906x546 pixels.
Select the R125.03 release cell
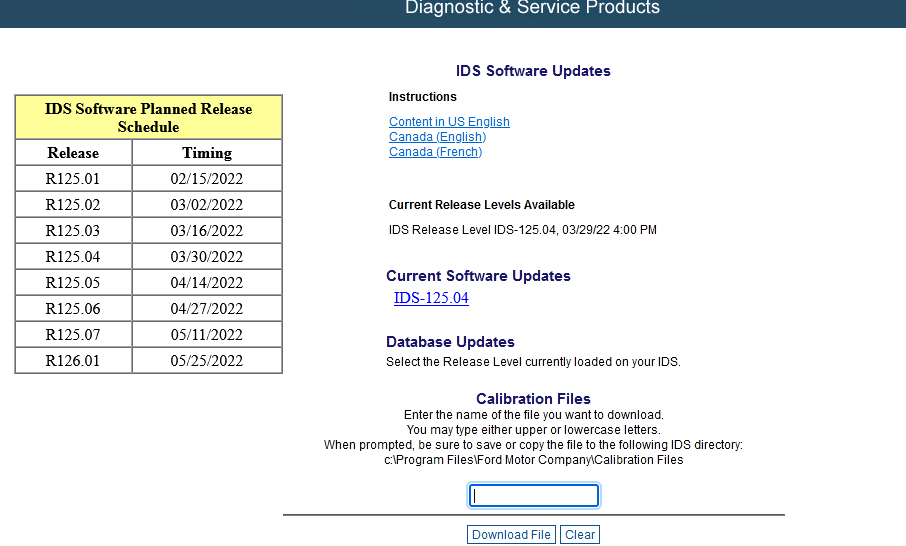click(x=73, y=231)
